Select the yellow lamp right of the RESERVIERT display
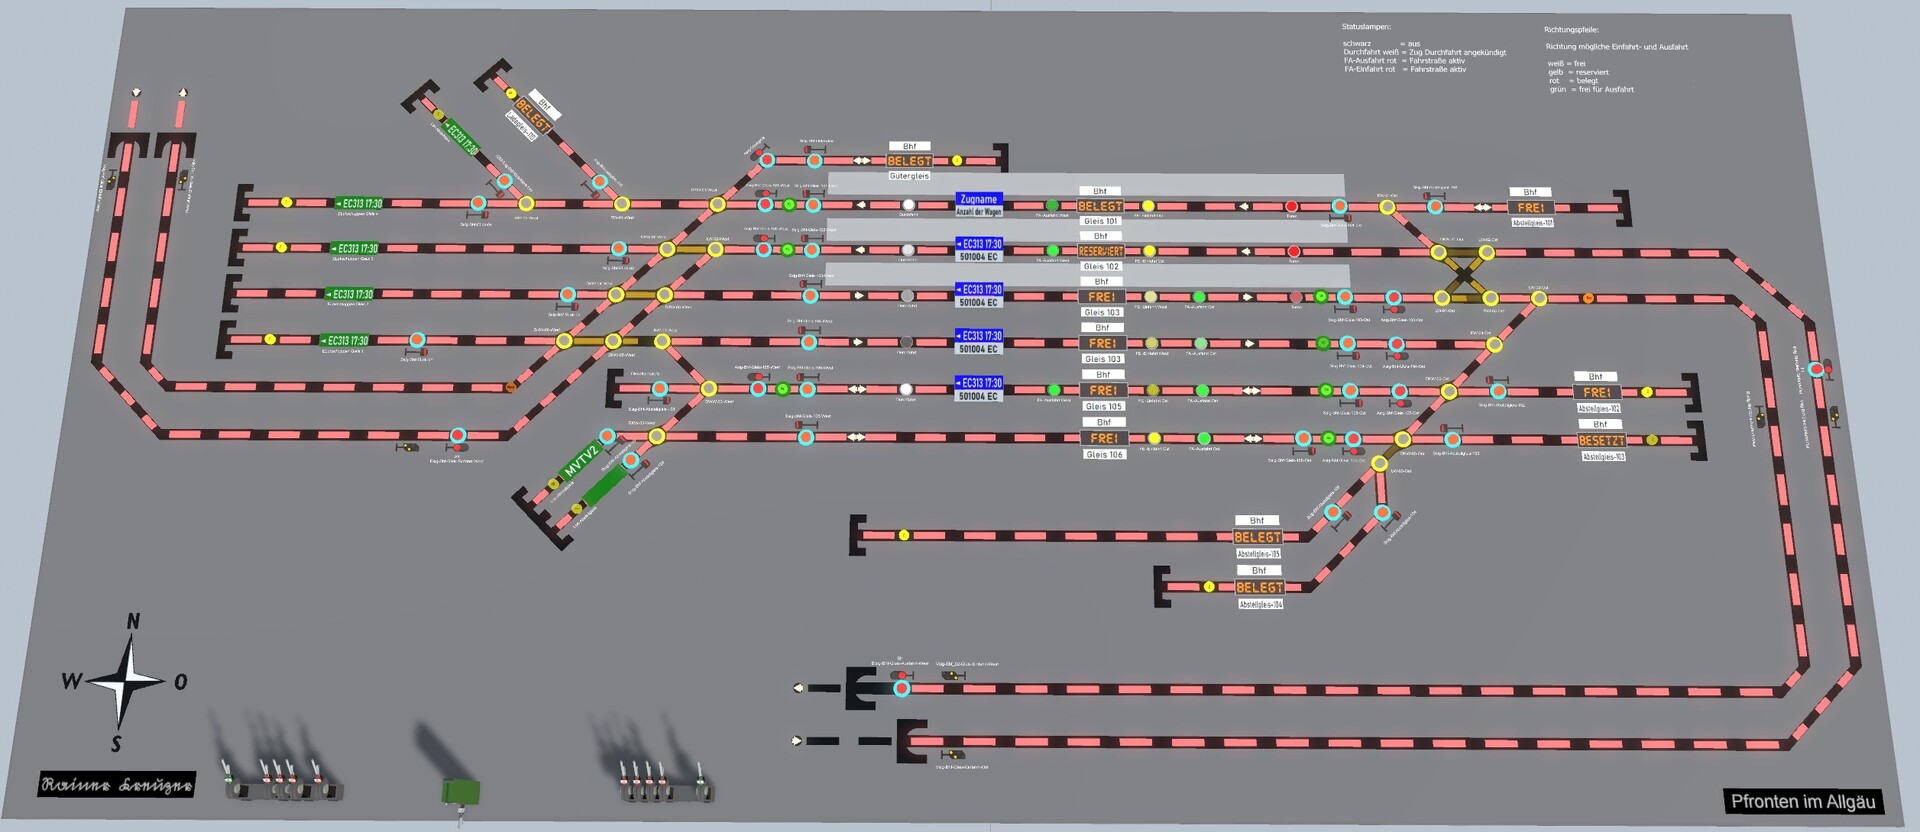Viewport: 1920px width, 832px height. click(1149, 251)
